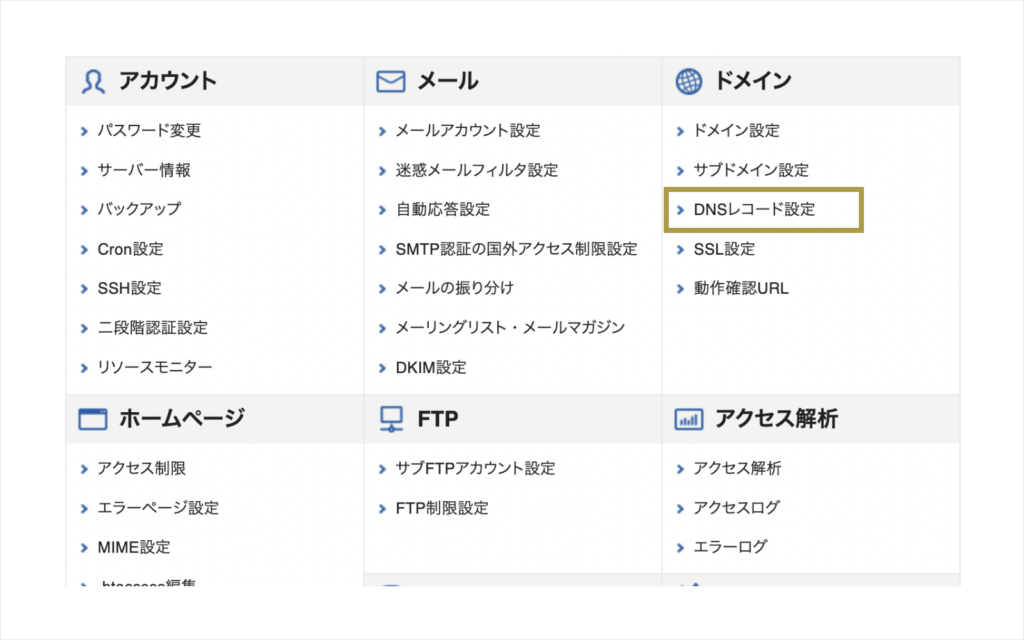Open サブFTPアカウント設定
Viewport: 1024px width, 640px height.
tap(475, 468)
